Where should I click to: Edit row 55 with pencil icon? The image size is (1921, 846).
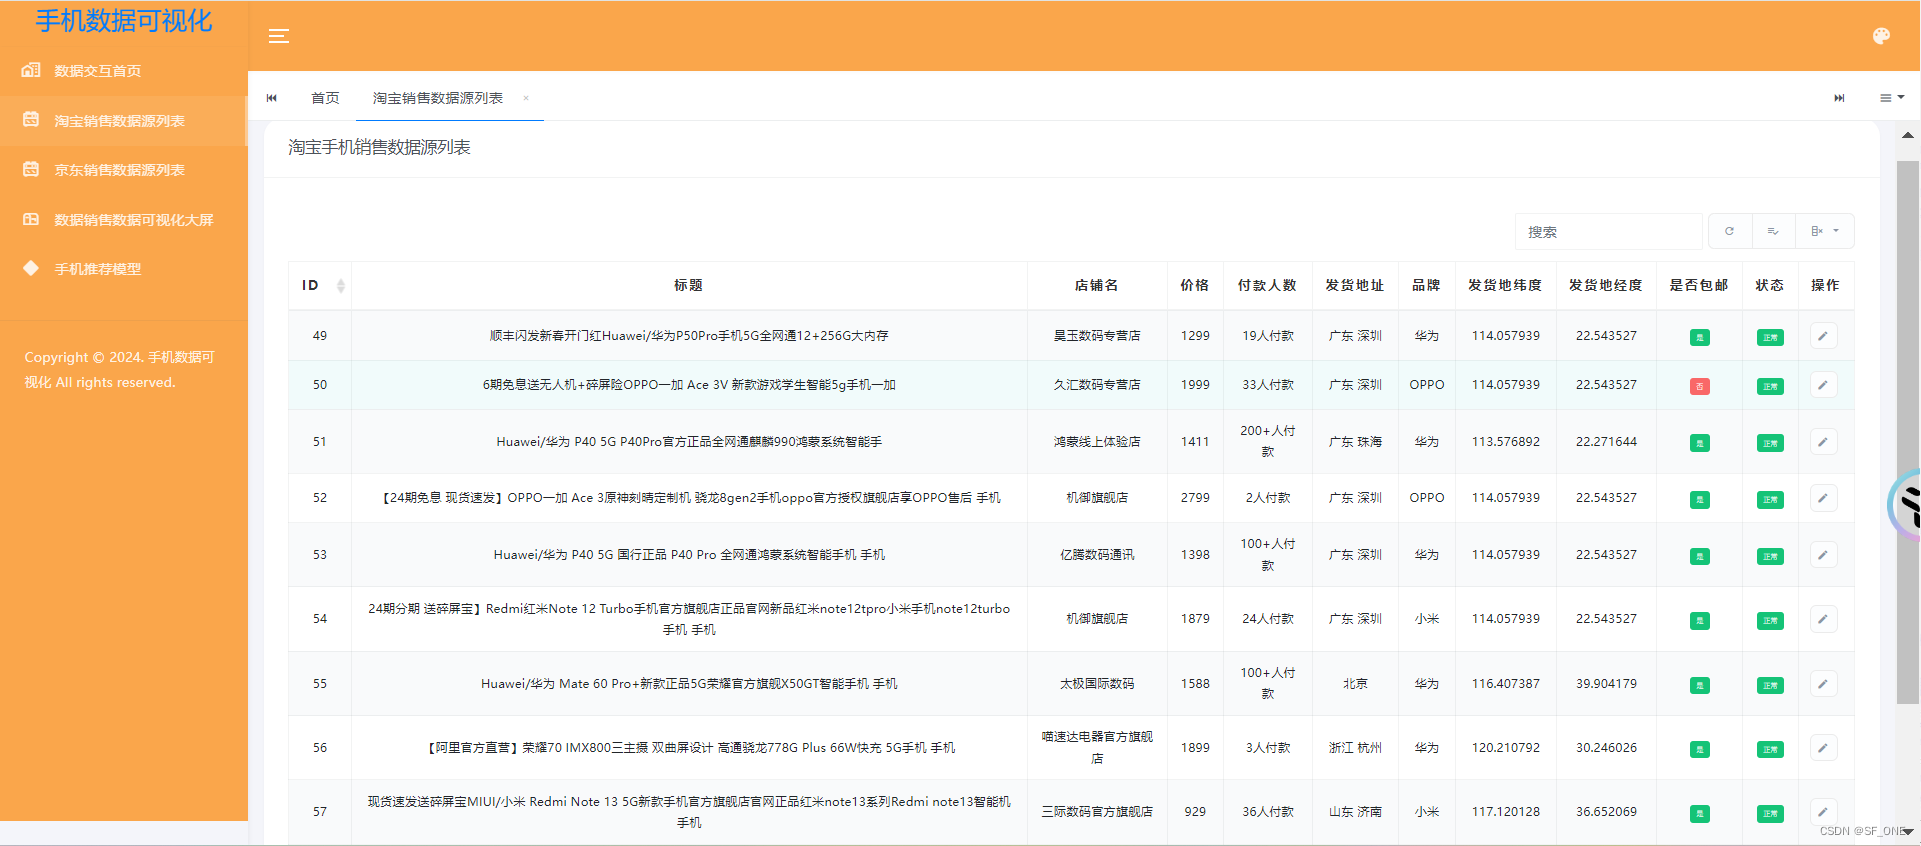(x=1823, y=684)
